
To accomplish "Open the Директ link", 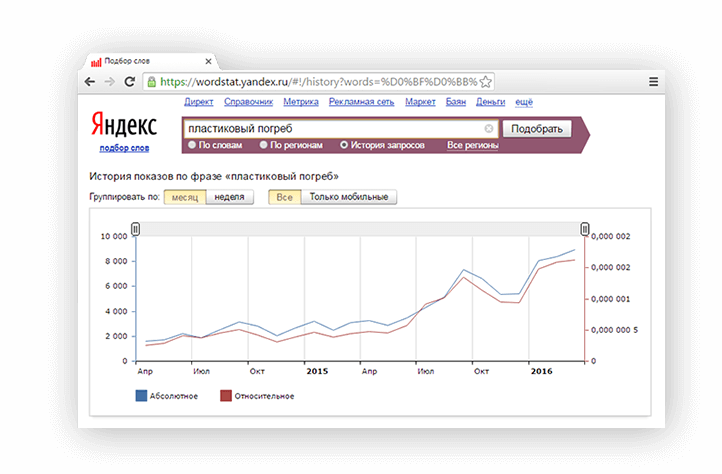I will (x=198, y=102).
